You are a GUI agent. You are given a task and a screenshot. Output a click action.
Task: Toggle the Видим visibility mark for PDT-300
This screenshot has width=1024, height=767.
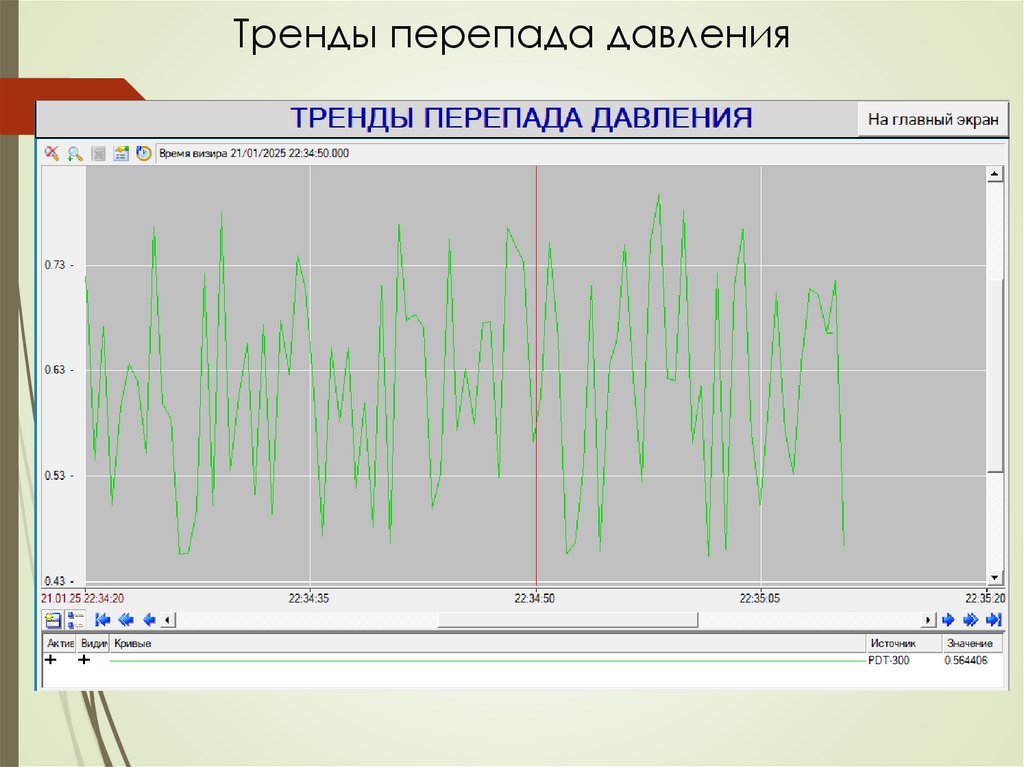pyautogui.click(x=84, y=660)
